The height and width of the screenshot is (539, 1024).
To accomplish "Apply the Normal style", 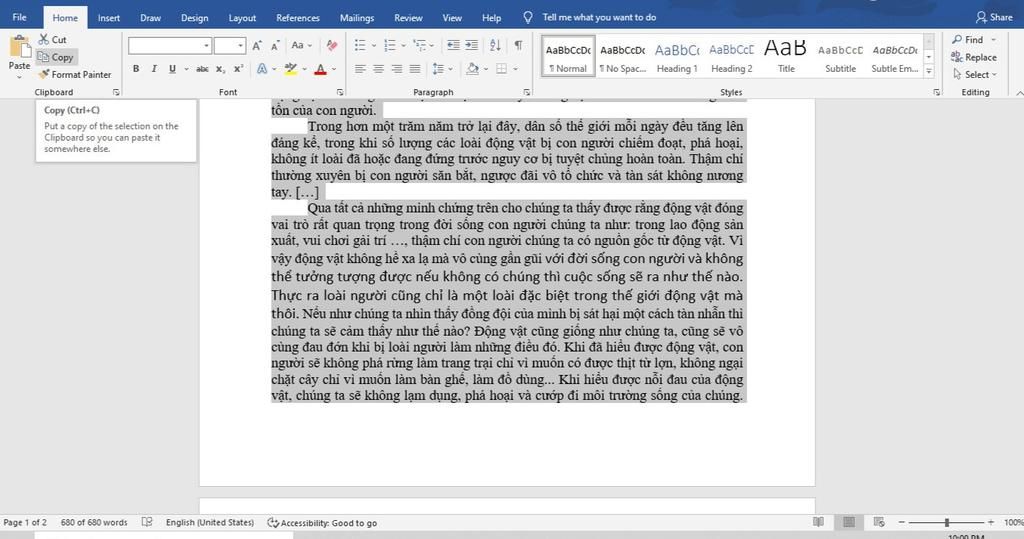I will coord(568,57).
